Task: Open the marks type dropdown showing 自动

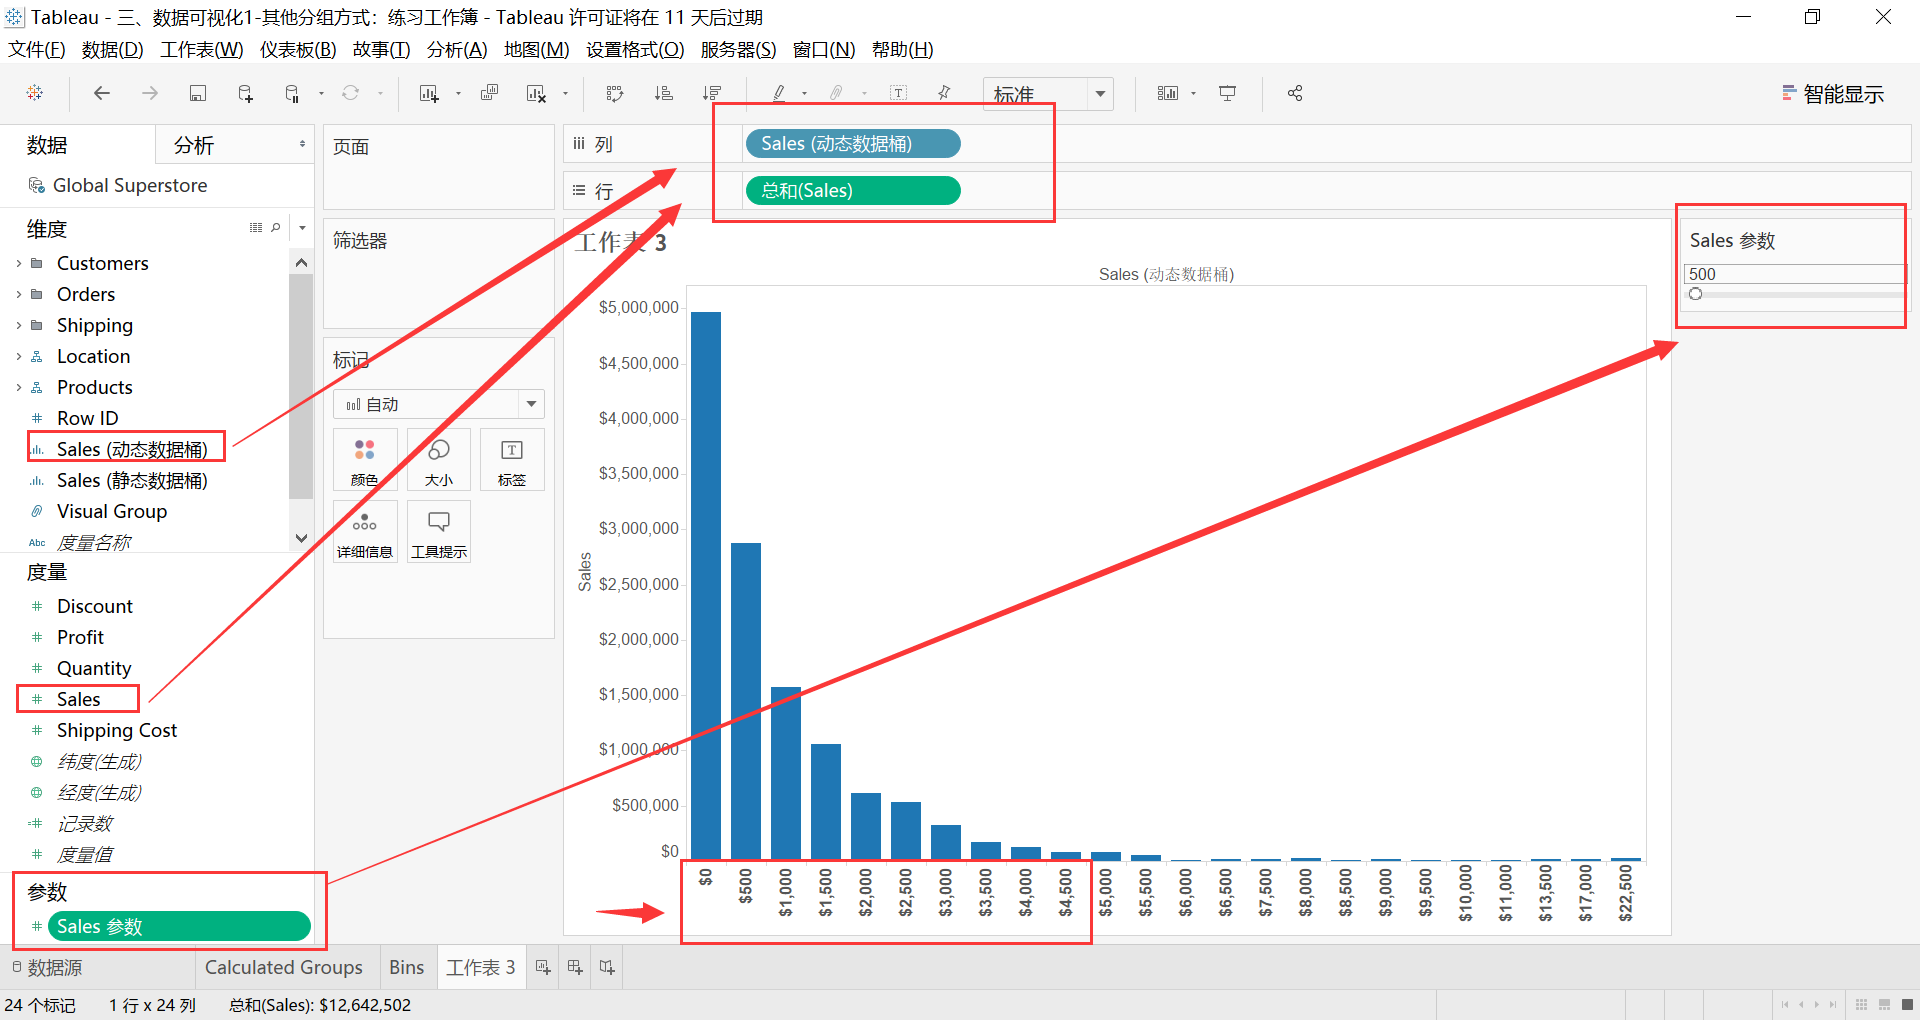Action: [x=439, y=404]
